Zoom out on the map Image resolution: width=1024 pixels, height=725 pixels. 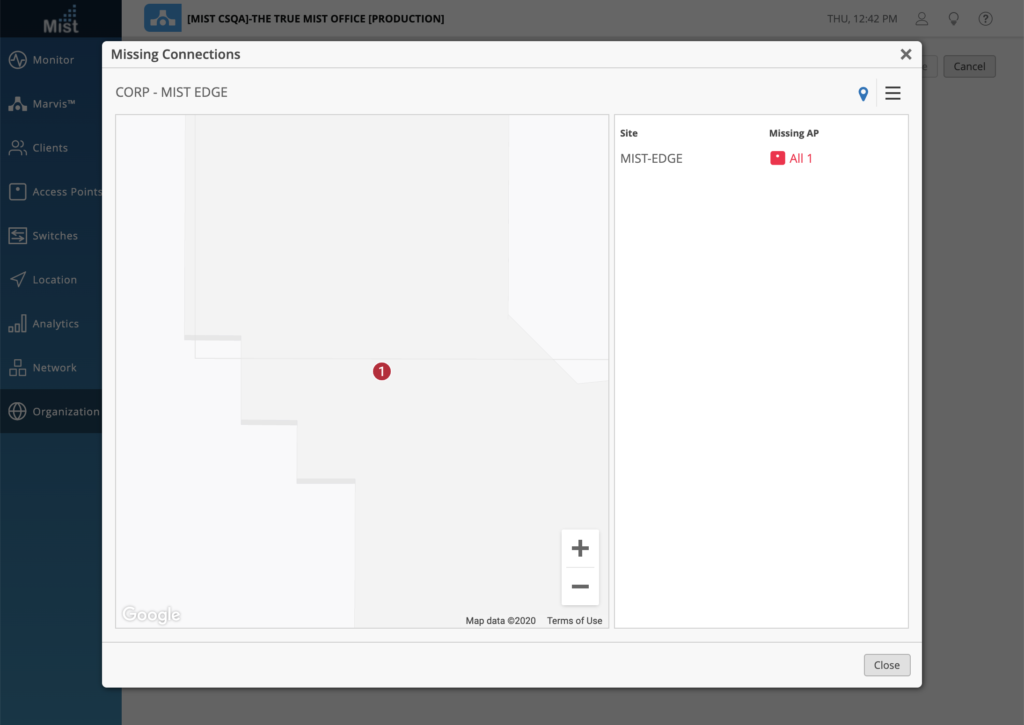[x=580, y=587]
